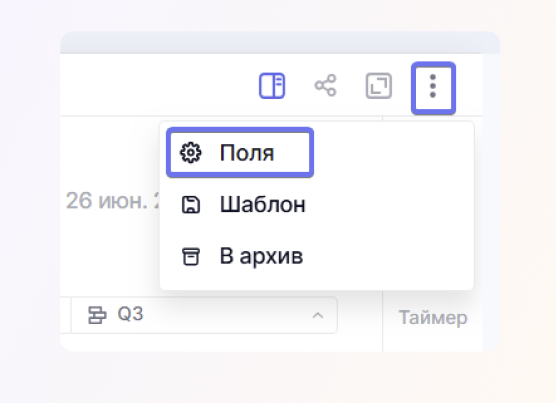Click the partially visible field left of Q3
Screen dimensions: 556x403
pyautogui.click(x=65, y=315)
